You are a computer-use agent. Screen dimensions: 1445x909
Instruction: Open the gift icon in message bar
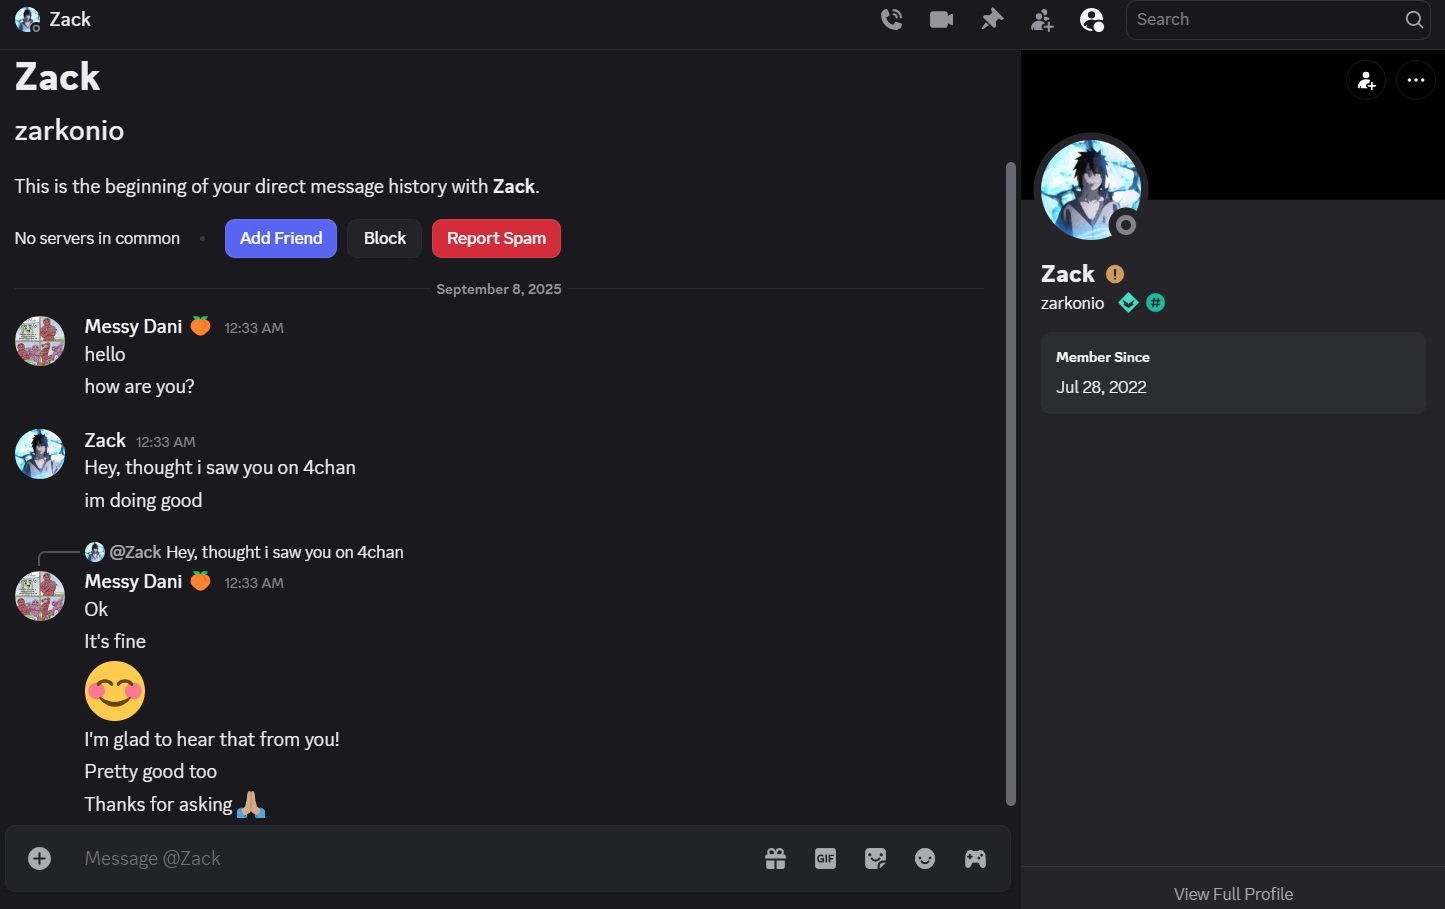pyautogui.click(x=775, y=858)
